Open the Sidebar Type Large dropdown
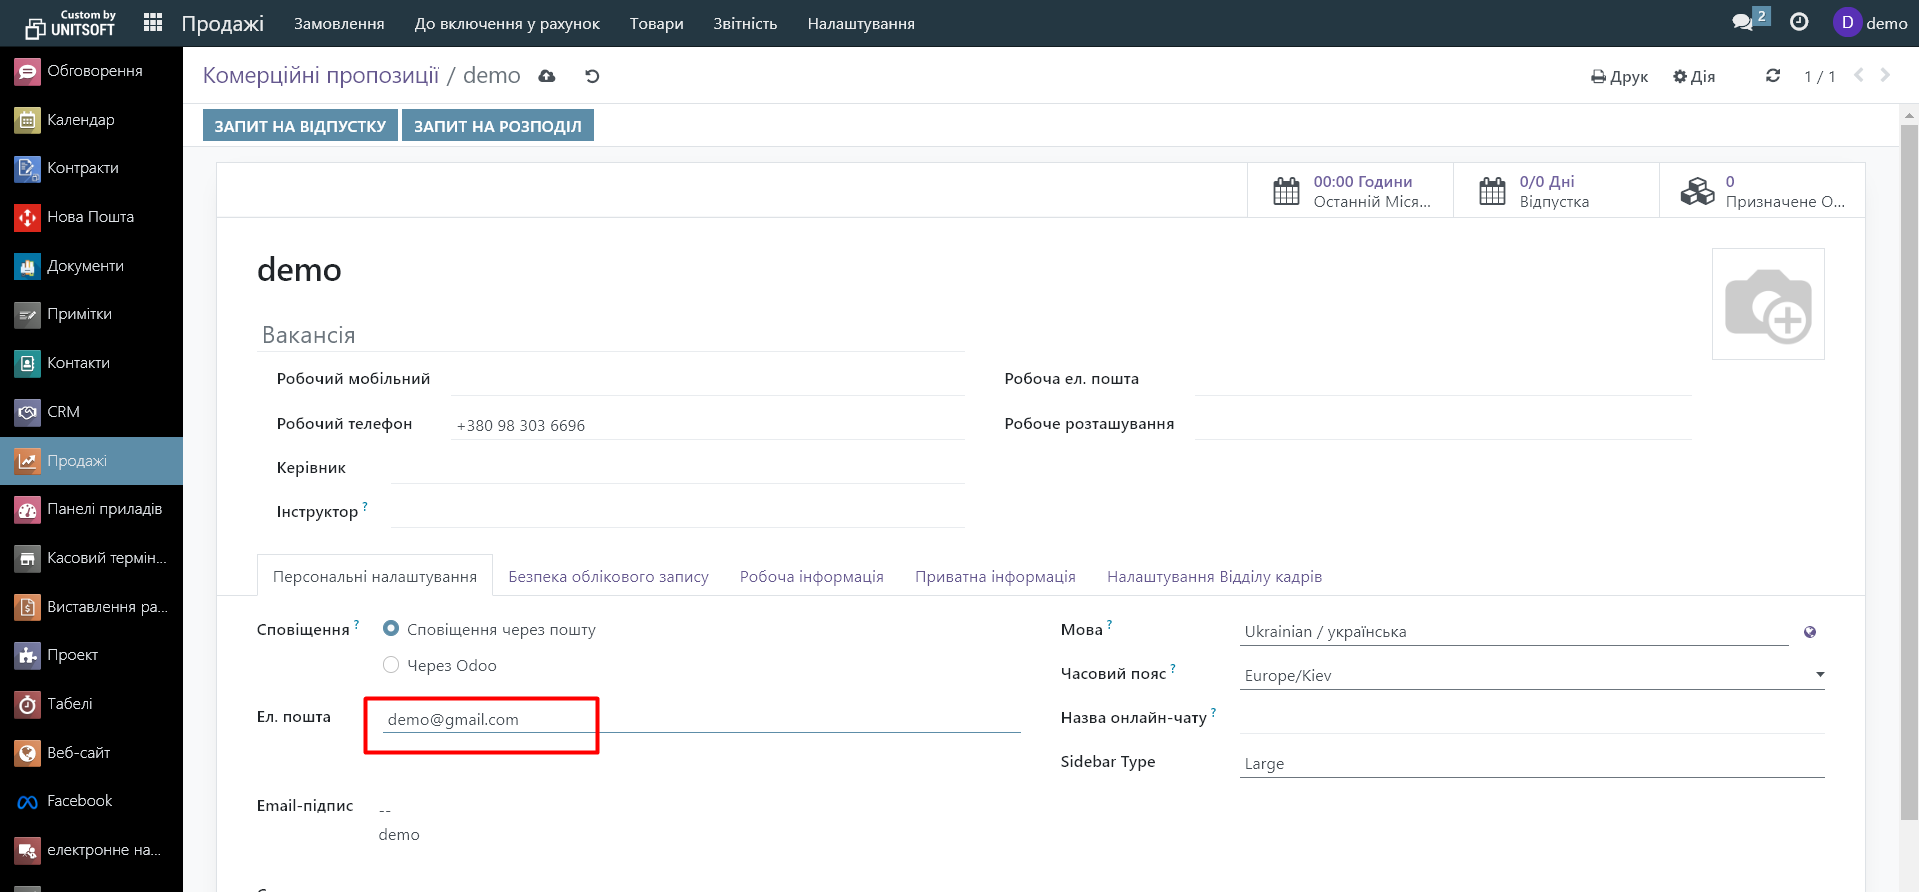1919x892 pixels. tap(1530, 763)
